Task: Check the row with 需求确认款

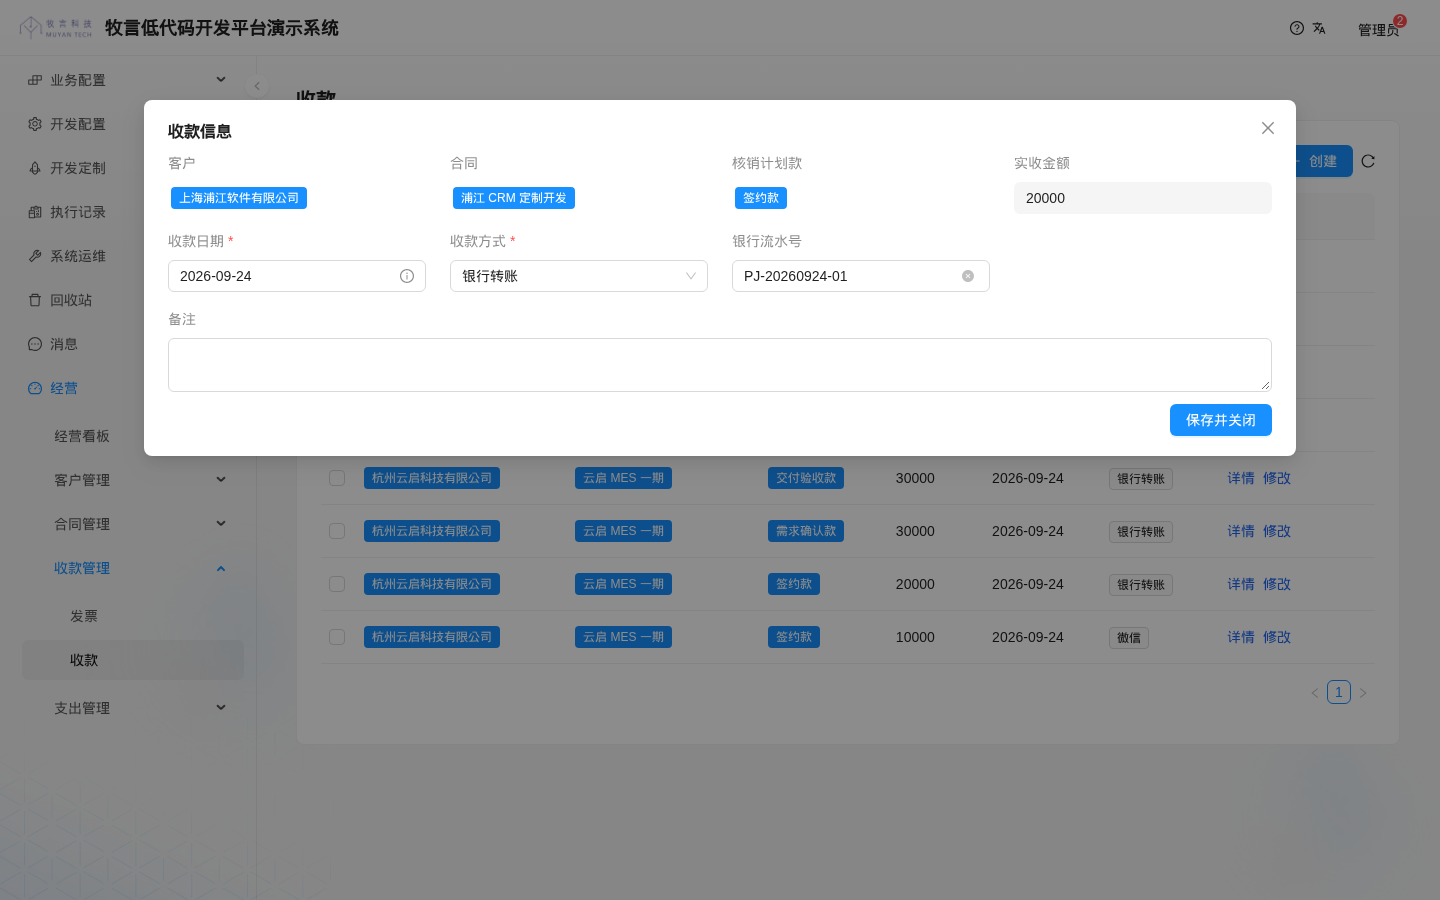Action: tap(337, 531)
